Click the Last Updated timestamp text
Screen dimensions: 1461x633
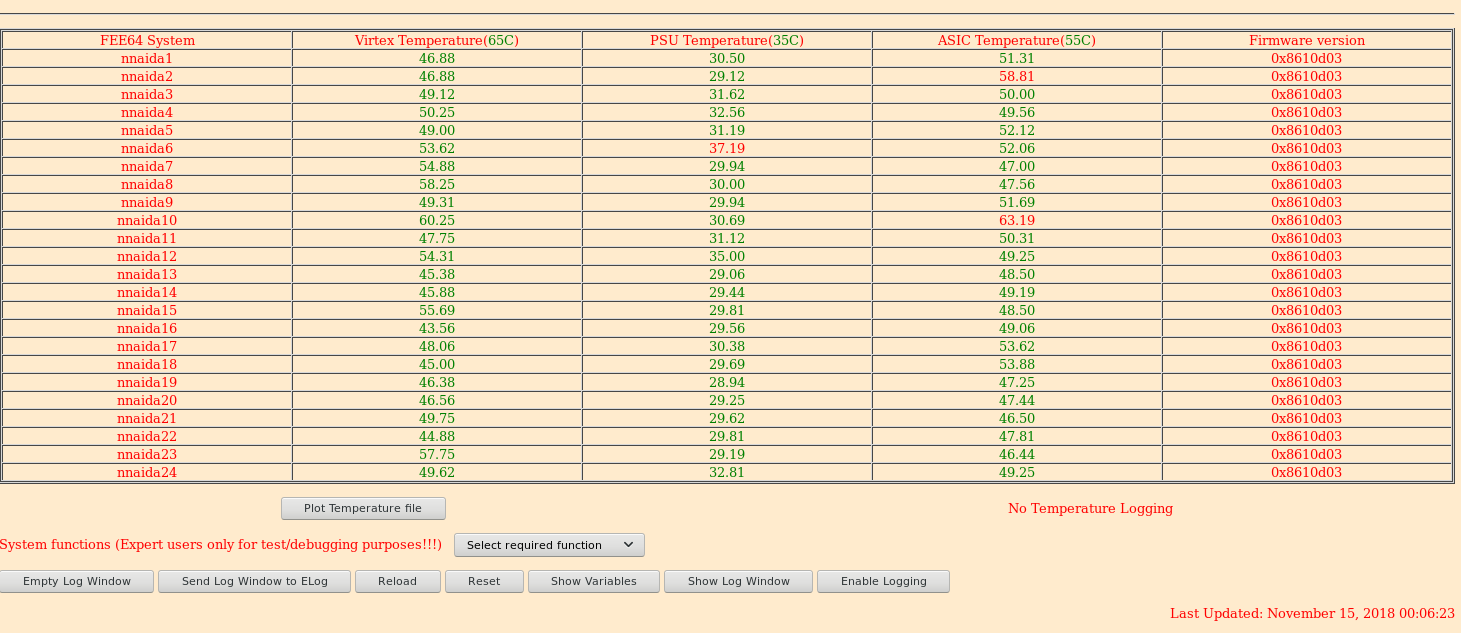tap(1312, 614)
